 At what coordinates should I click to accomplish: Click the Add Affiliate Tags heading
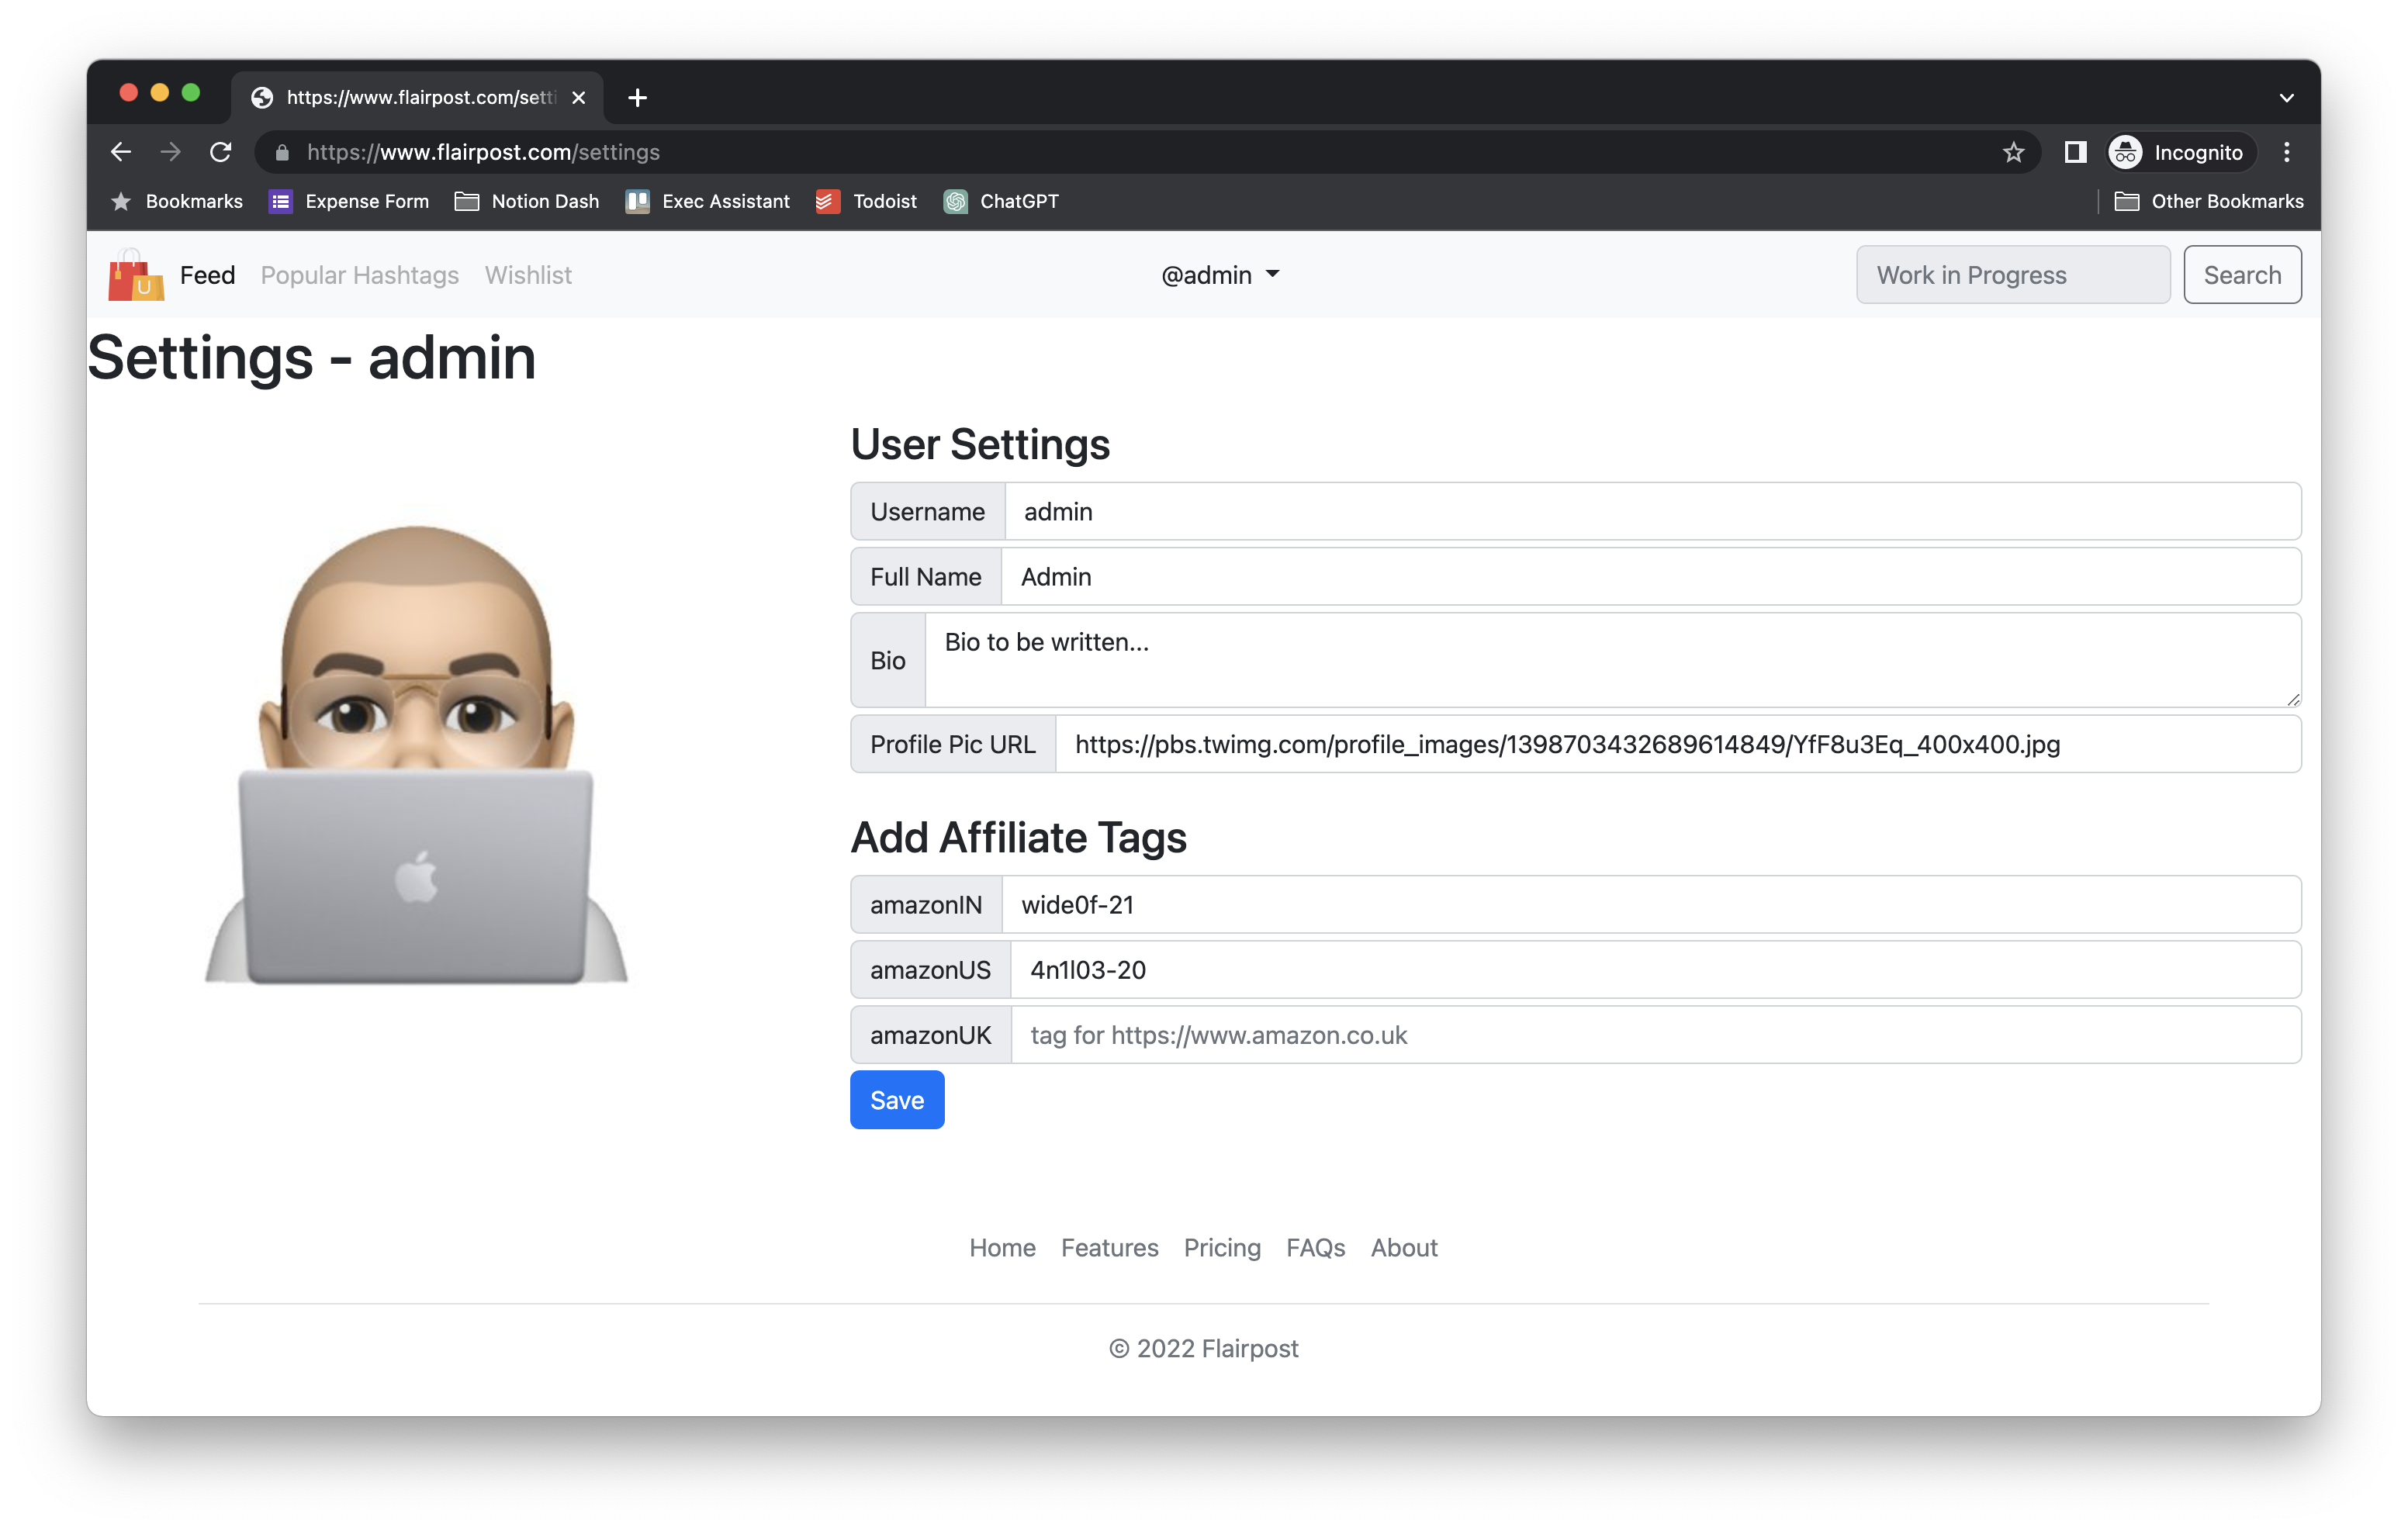[1018, 838]
